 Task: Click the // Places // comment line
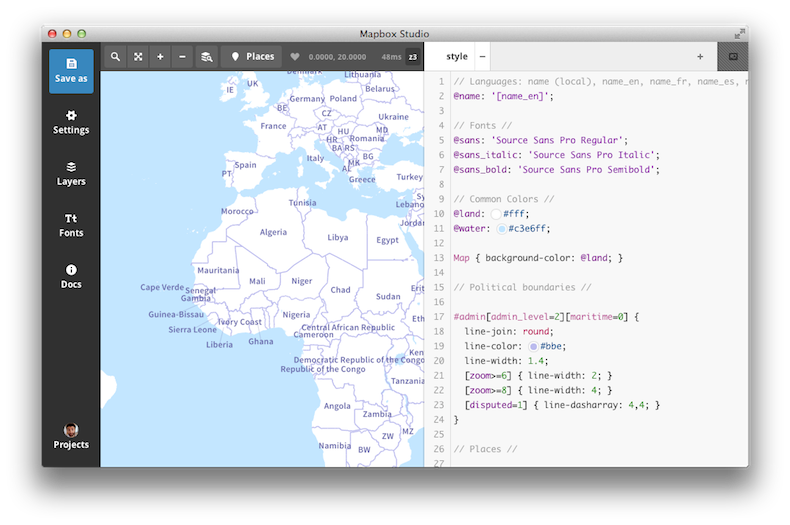coord(485,449)
